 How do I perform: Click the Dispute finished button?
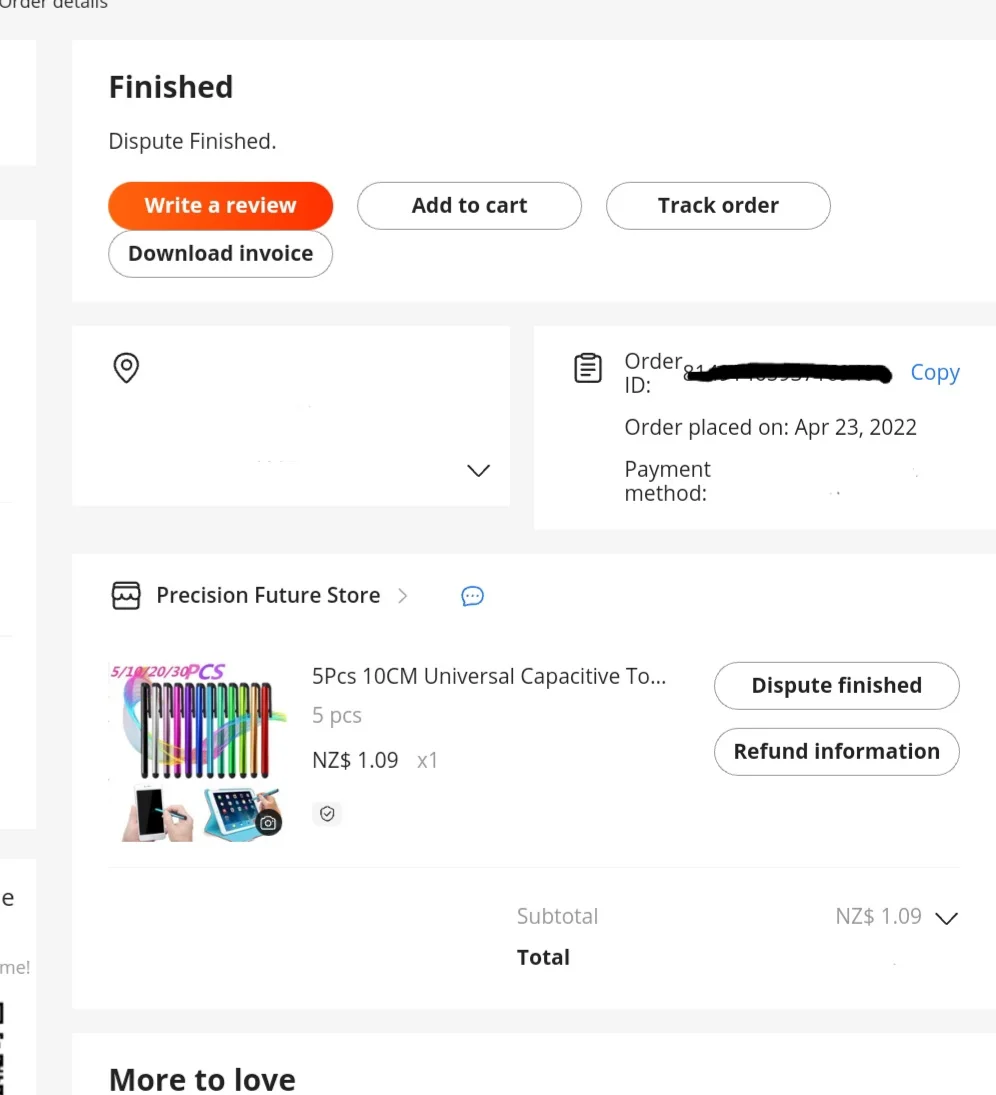(836, 686)
